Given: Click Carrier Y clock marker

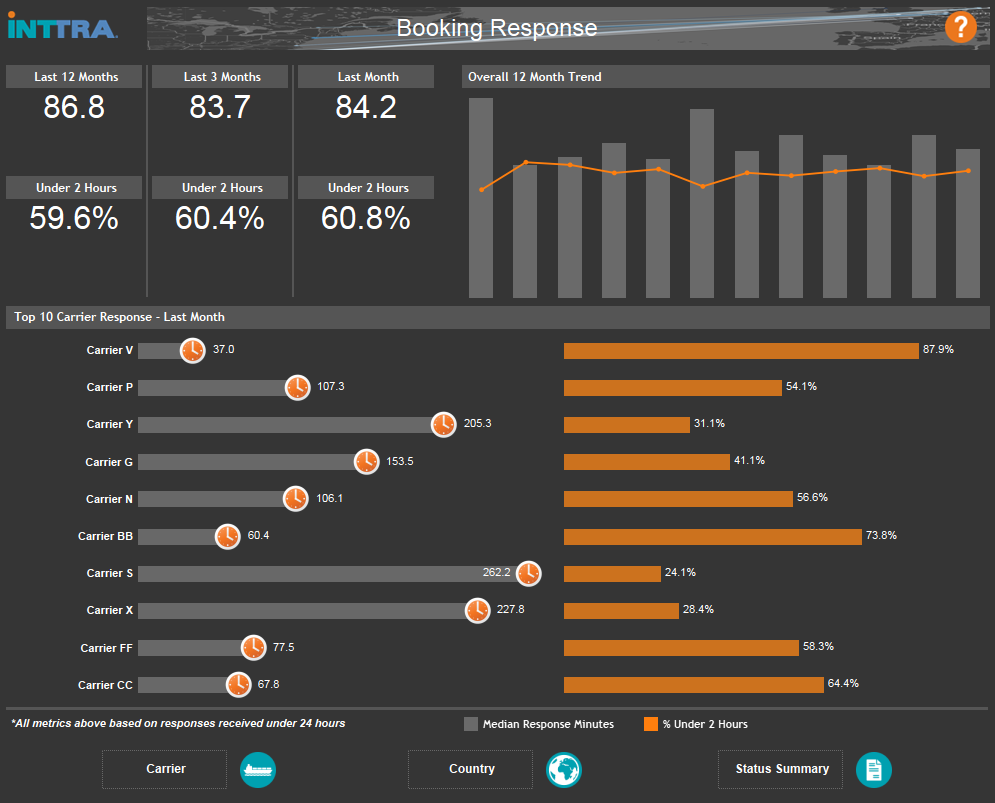Looking at the screenshot, I should click(x=444, y=424).
